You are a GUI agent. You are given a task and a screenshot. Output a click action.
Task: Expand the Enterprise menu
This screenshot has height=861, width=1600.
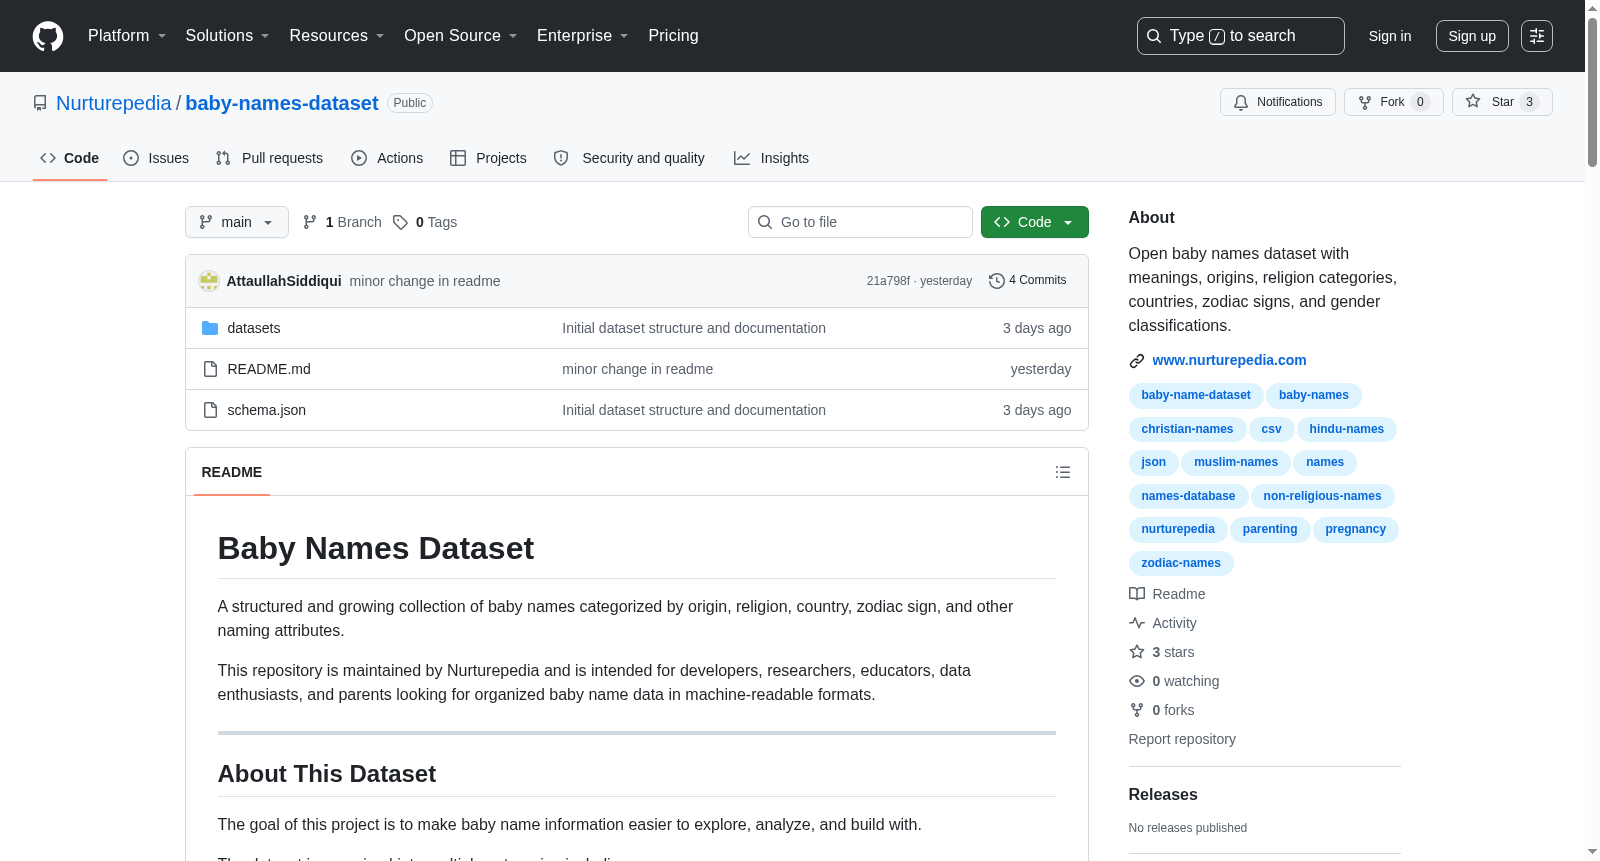pos(583,36)
